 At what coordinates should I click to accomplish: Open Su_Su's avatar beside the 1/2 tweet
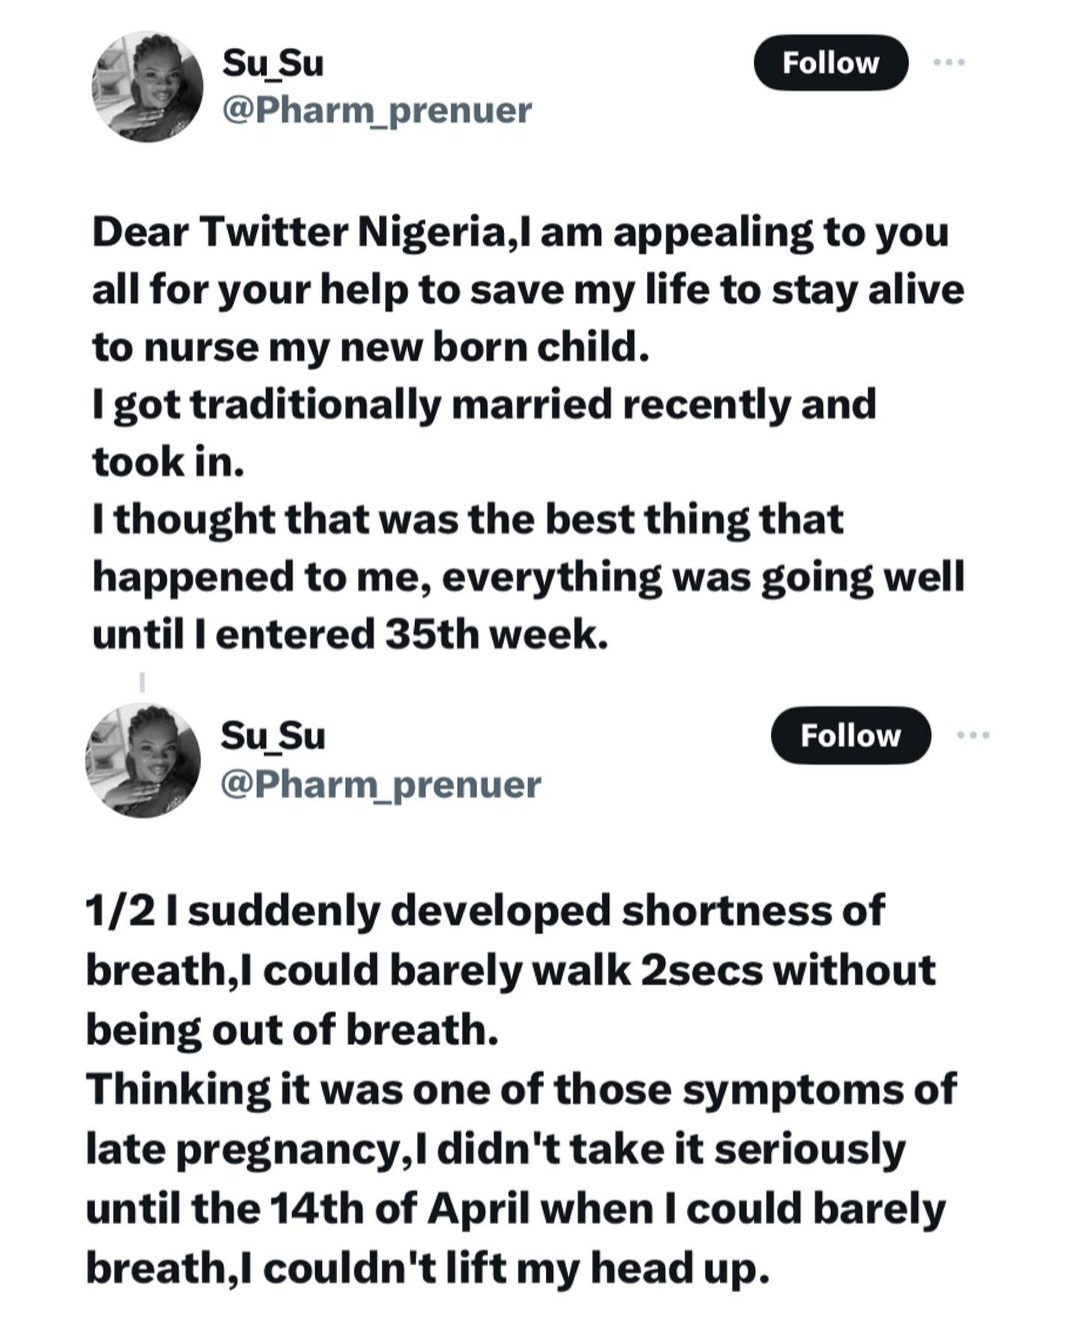click(143, 761)
